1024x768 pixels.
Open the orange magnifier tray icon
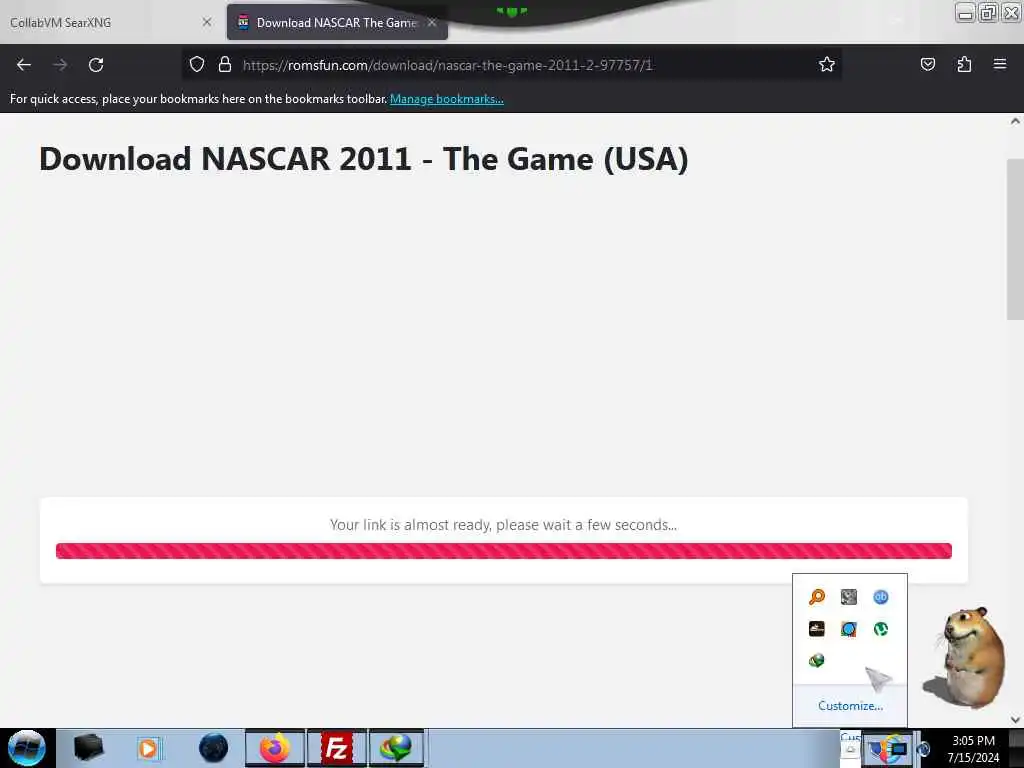[816, 597]
